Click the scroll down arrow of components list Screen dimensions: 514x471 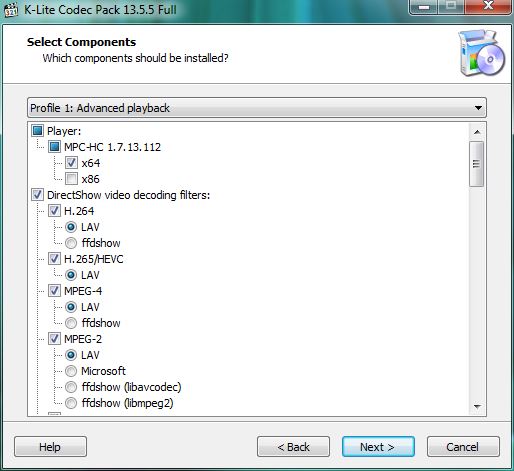coord(477,407)
